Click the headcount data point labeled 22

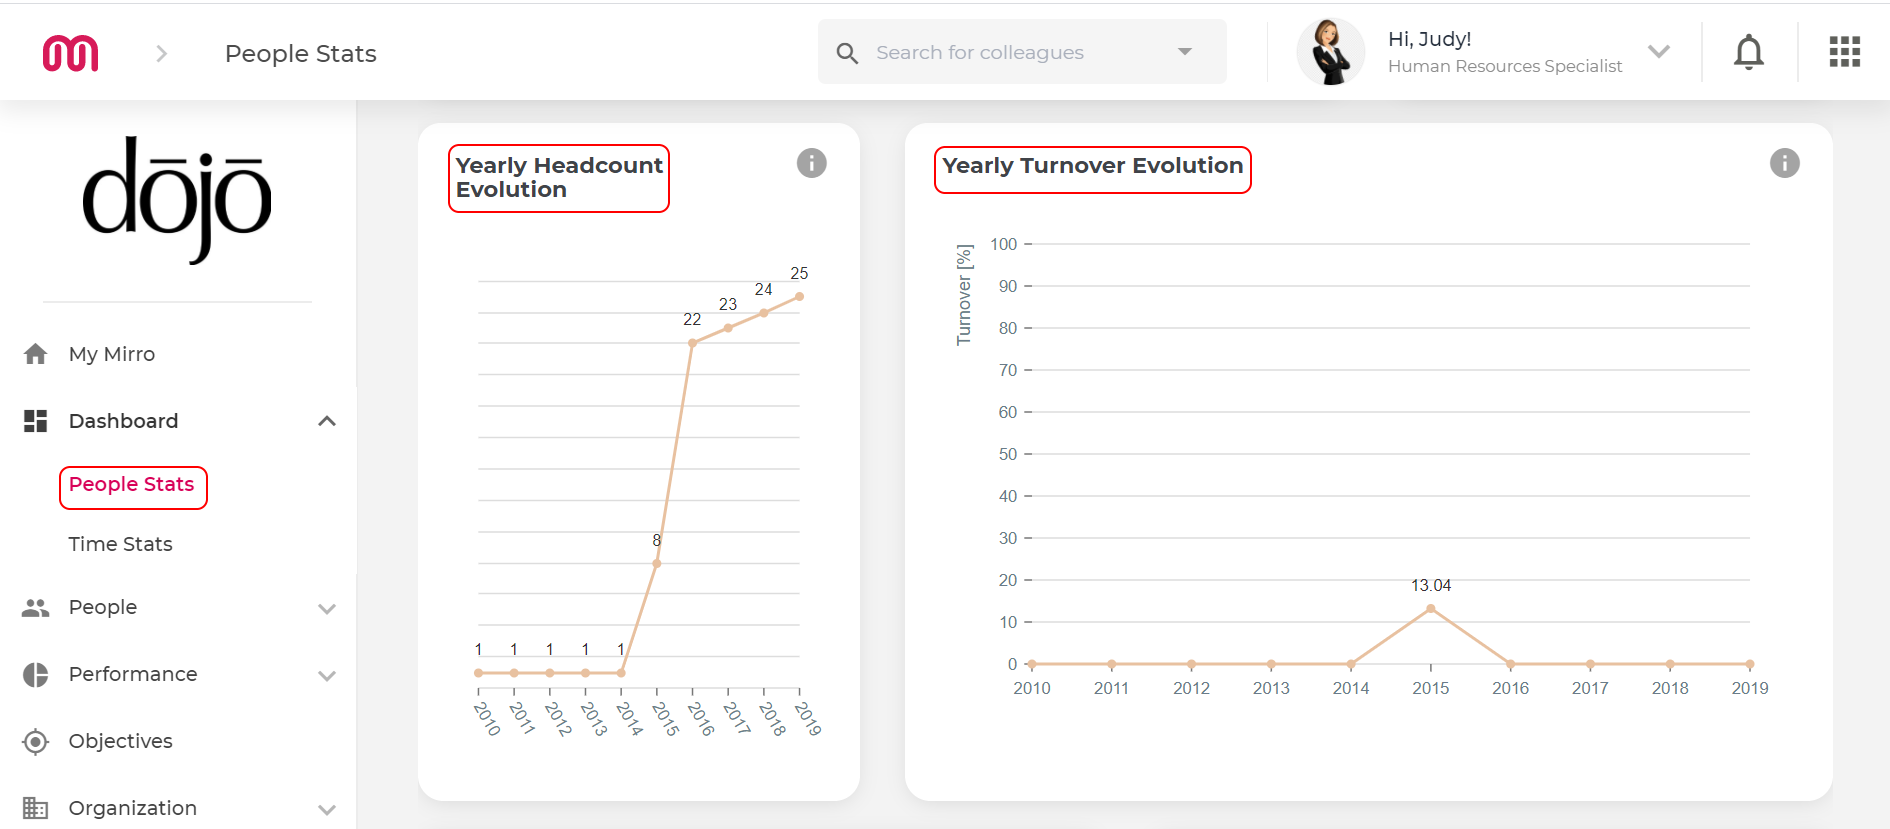(x=692, y=343)
